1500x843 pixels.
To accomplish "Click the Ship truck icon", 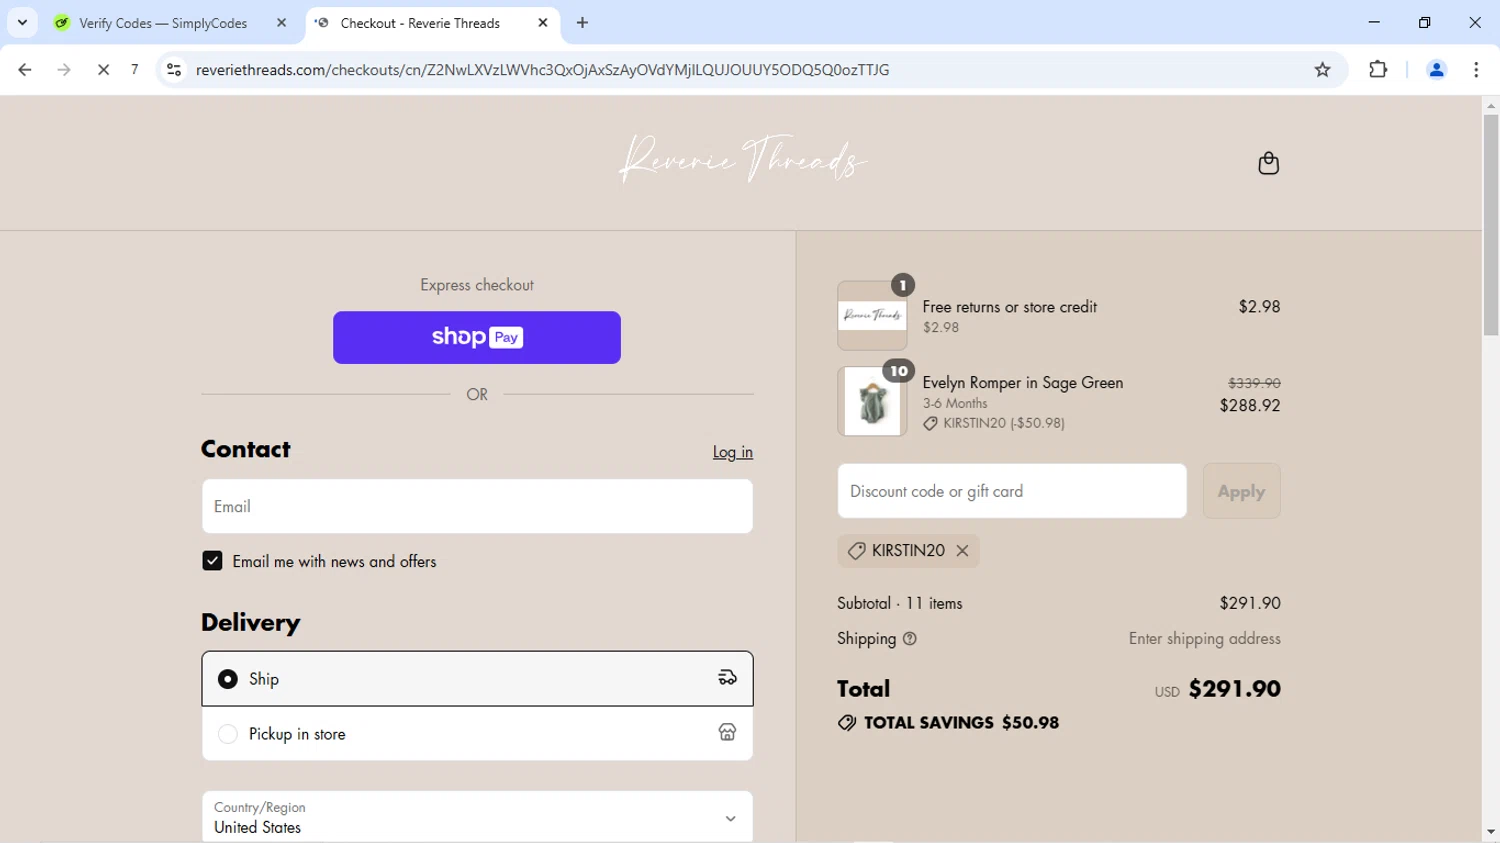I will point(727,678).
